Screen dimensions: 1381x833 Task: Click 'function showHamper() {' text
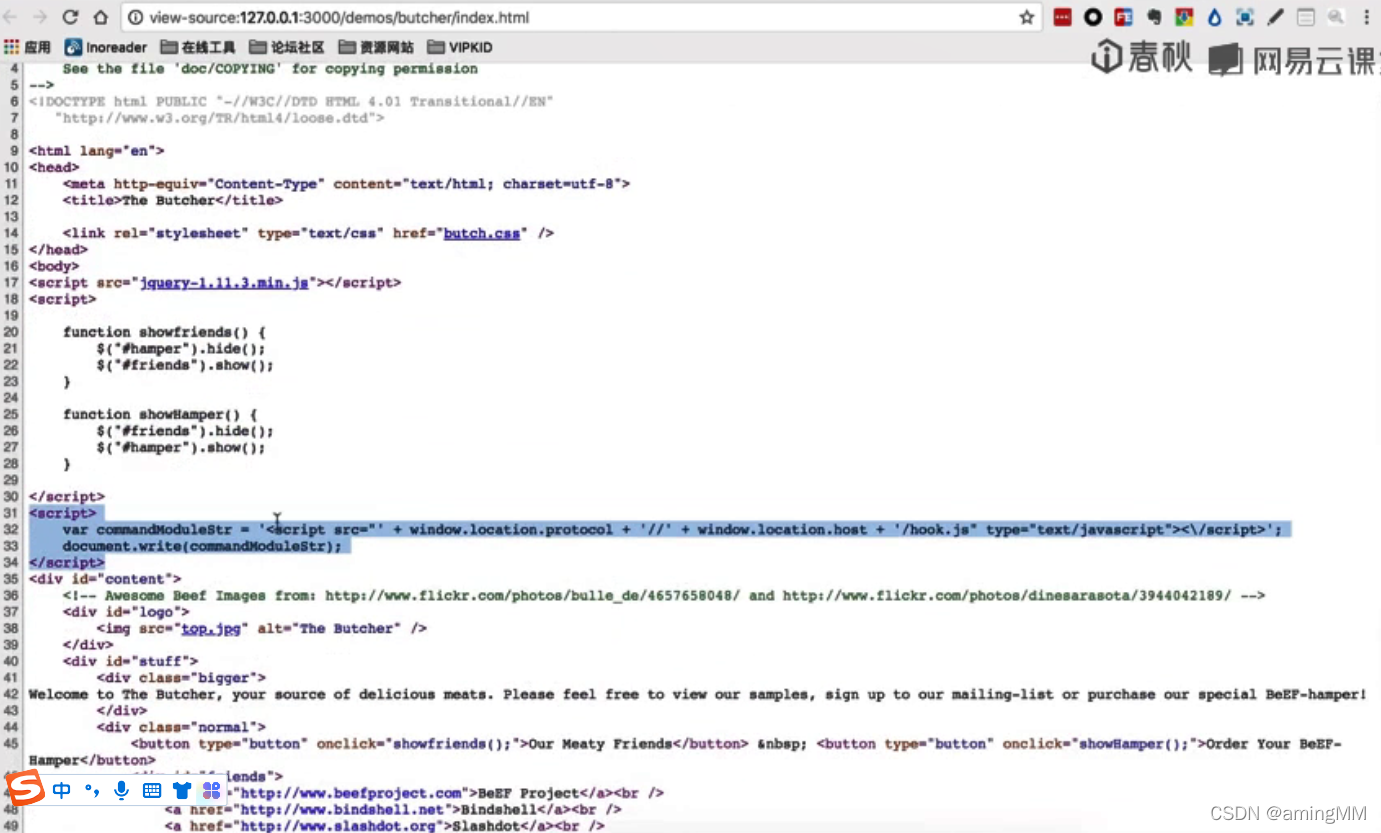pos(160,414)
